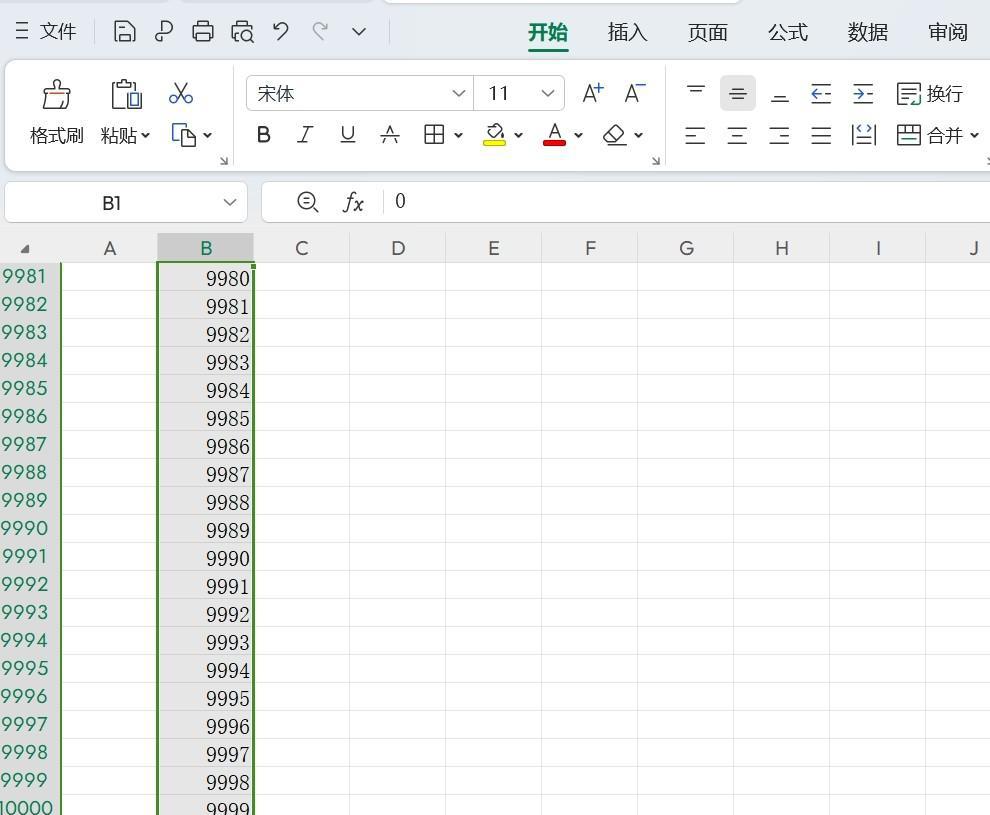Click the 粘贴 paste icon
Viewport: 990px width, 815px height.
click(126, 95)
